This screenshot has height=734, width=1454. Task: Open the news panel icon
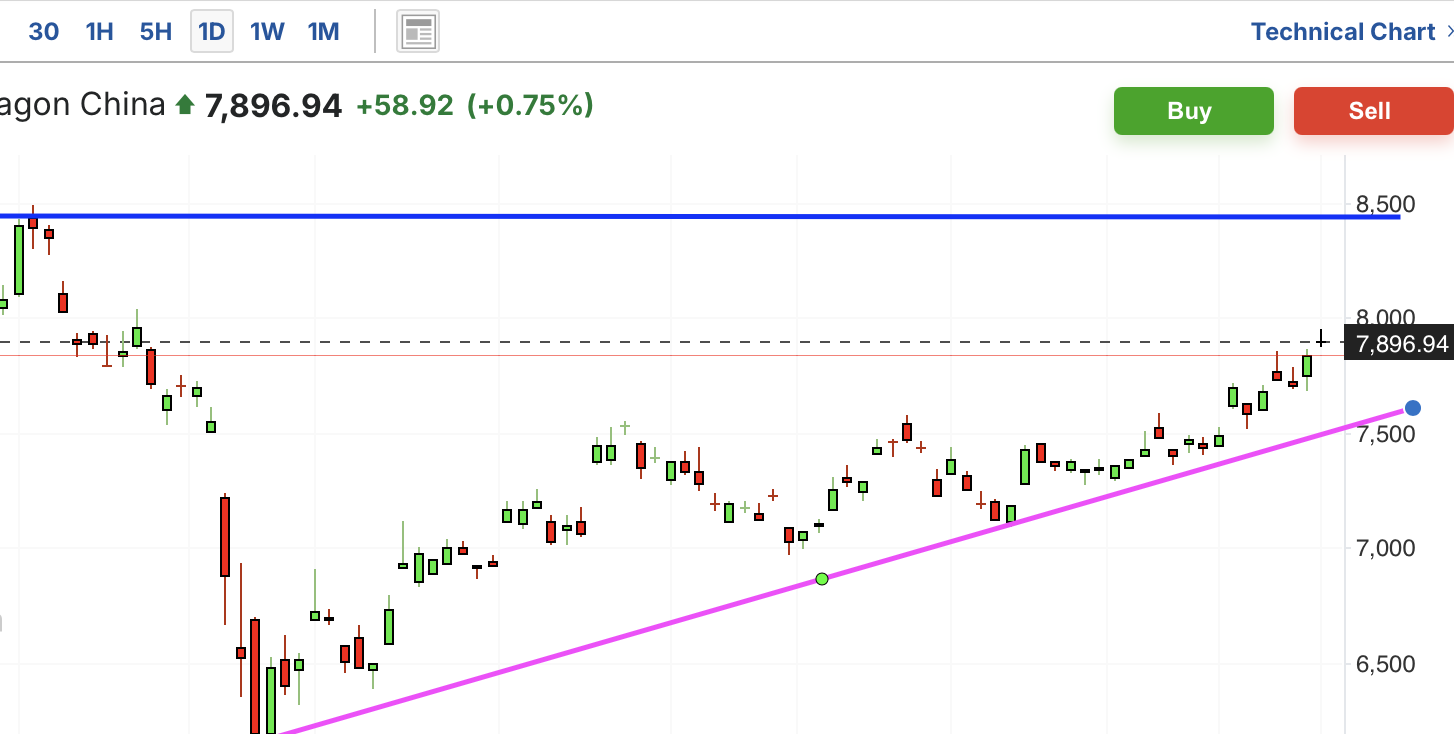(418, 32)
